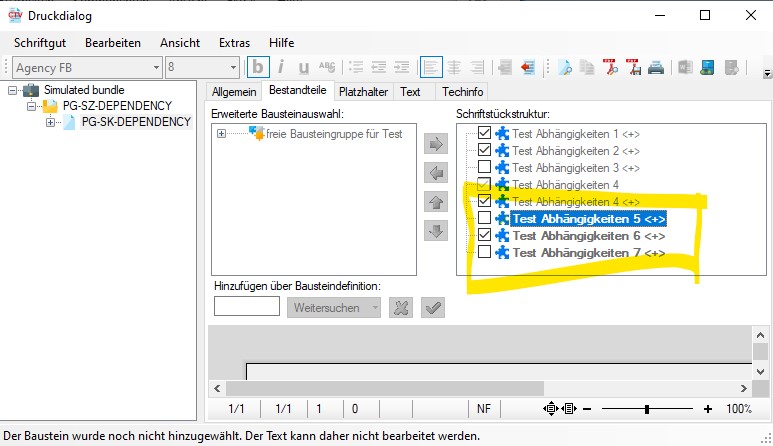
Task: Toggle bold formatting in the toolbar
Action: click(x=259, y=68)
